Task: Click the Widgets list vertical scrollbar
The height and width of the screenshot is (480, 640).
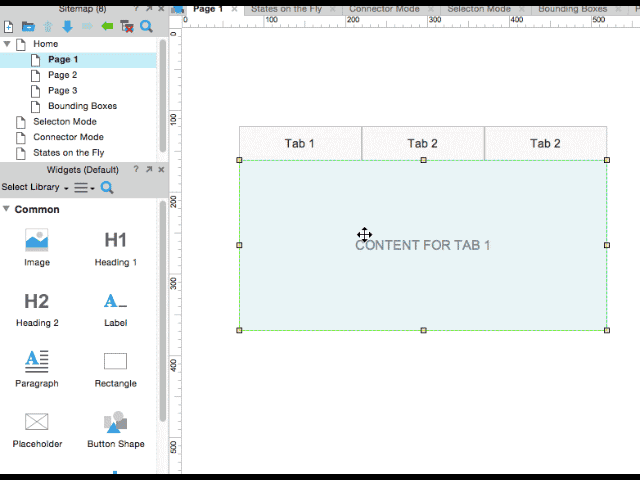Action: point(163,311)
